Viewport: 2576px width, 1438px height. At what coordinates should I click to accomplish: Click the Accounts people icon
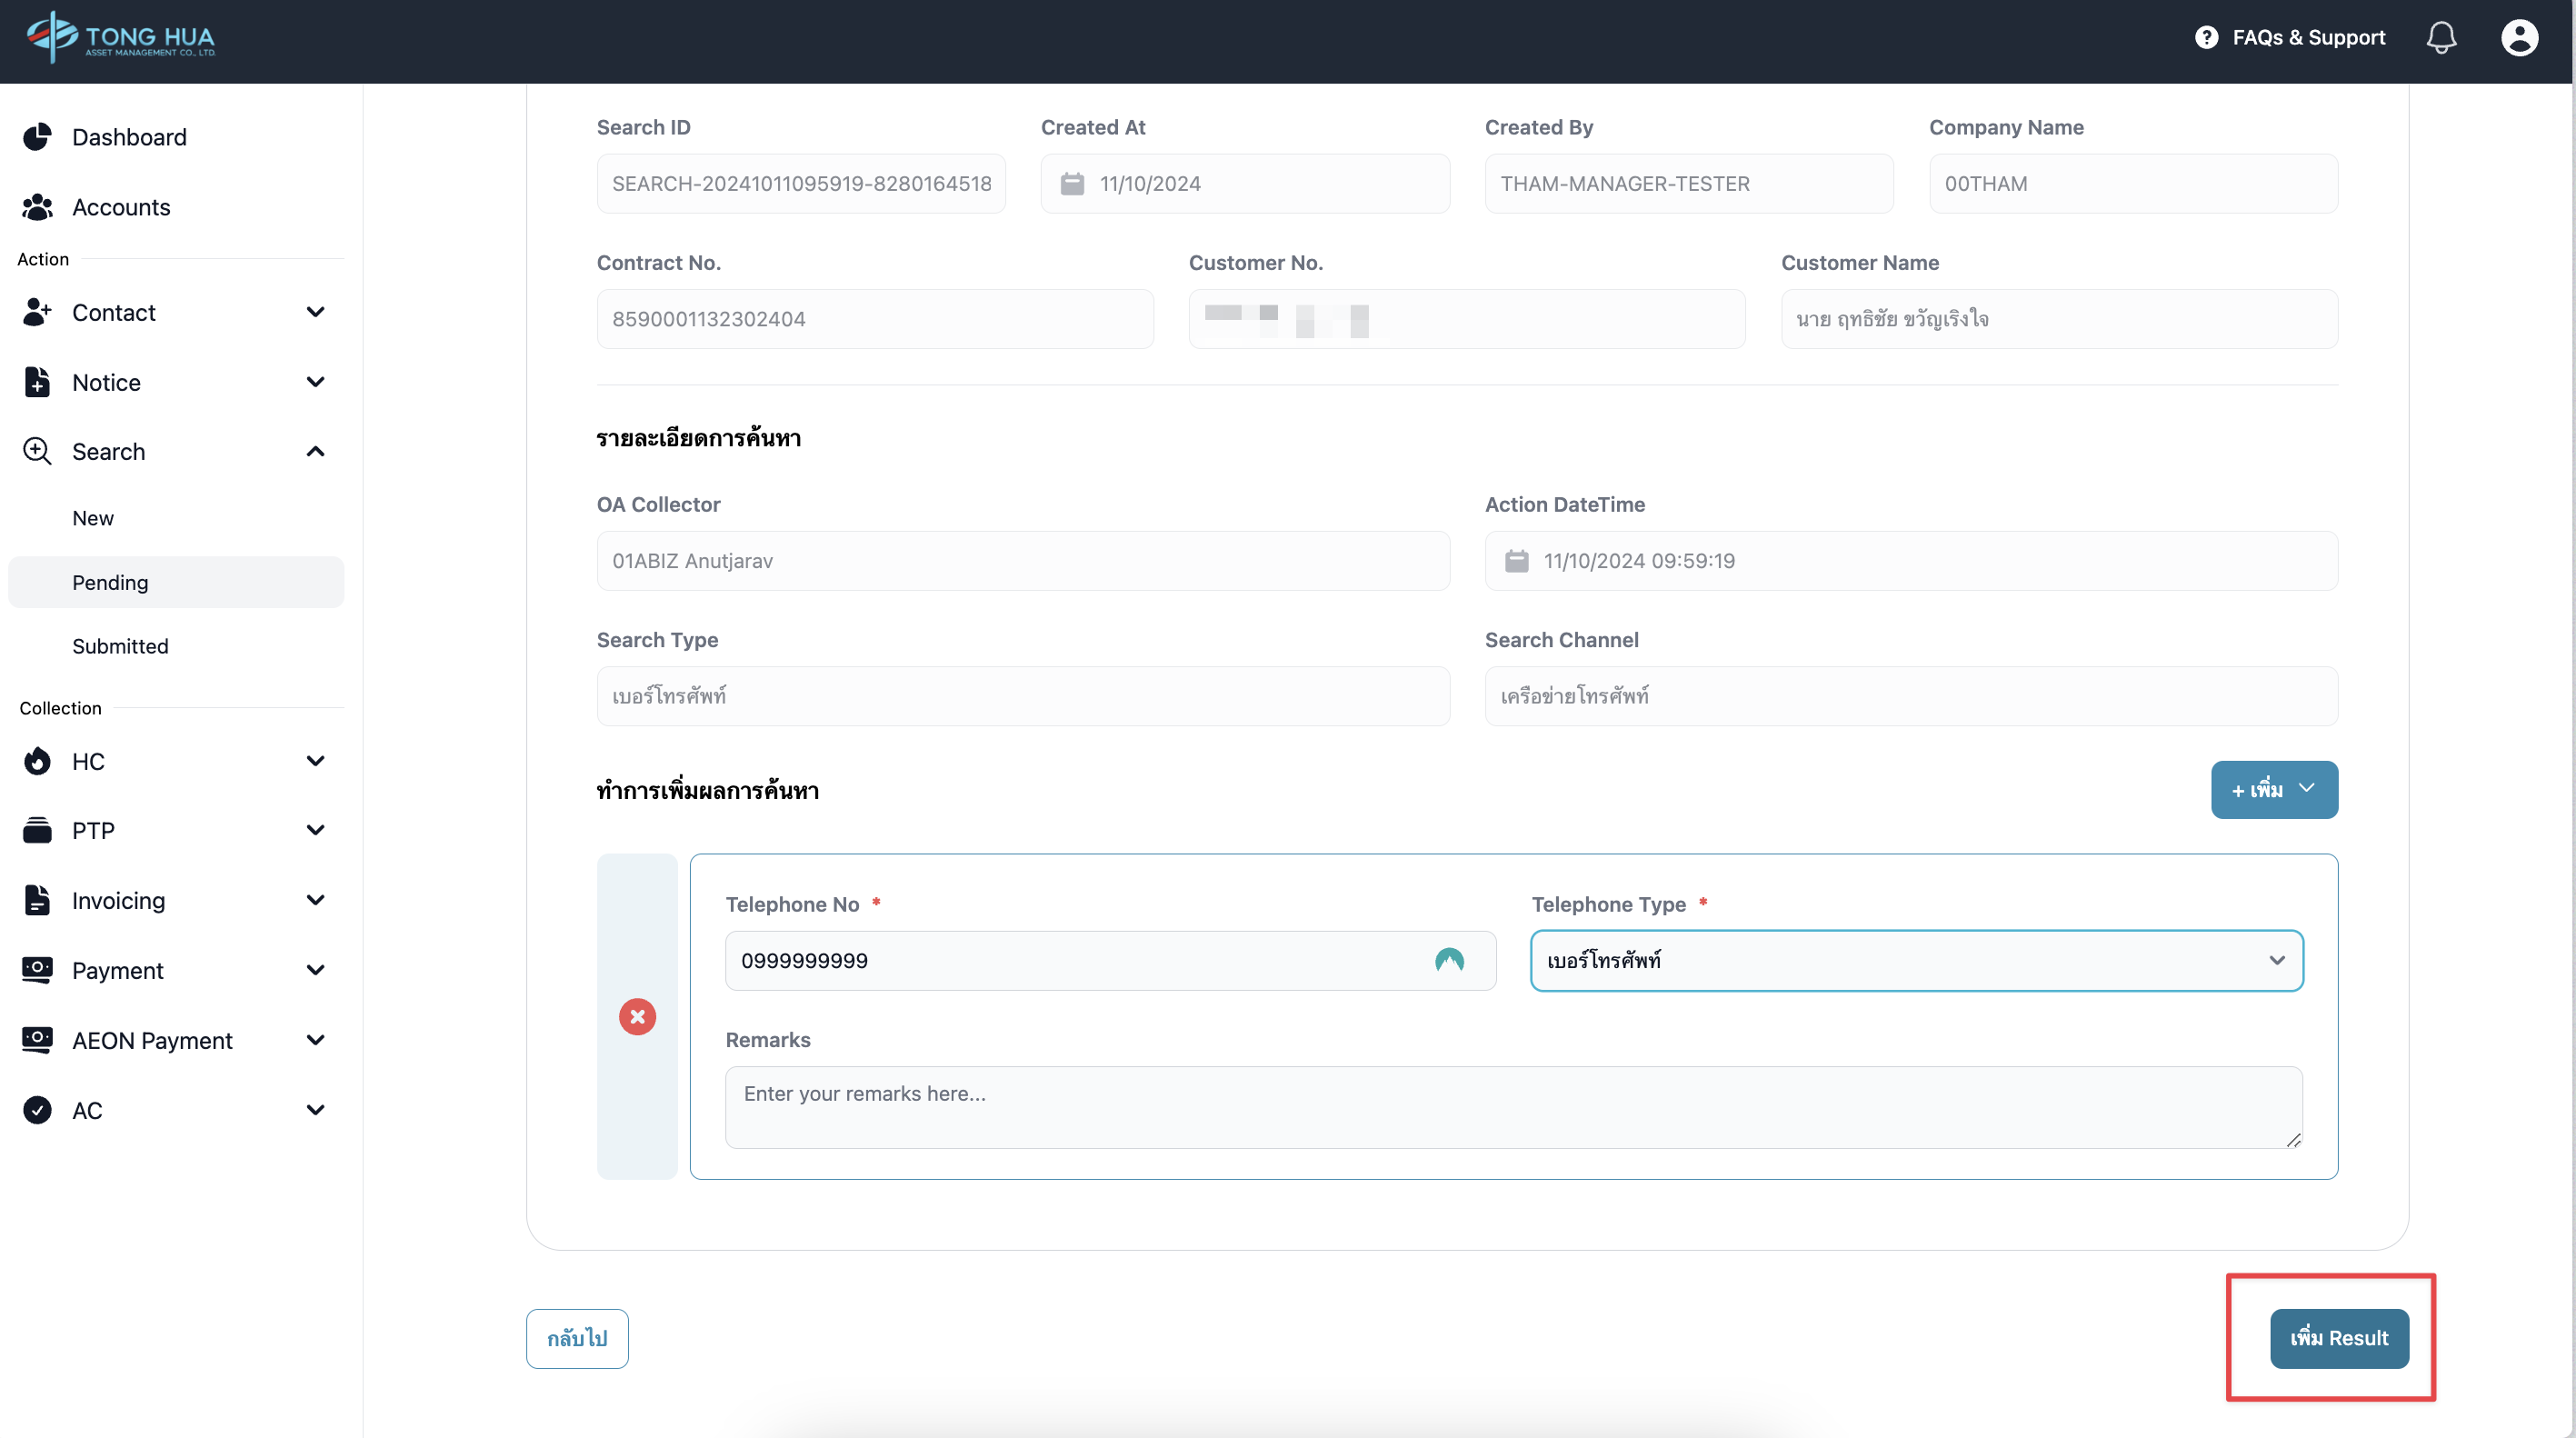click(38, 207)
